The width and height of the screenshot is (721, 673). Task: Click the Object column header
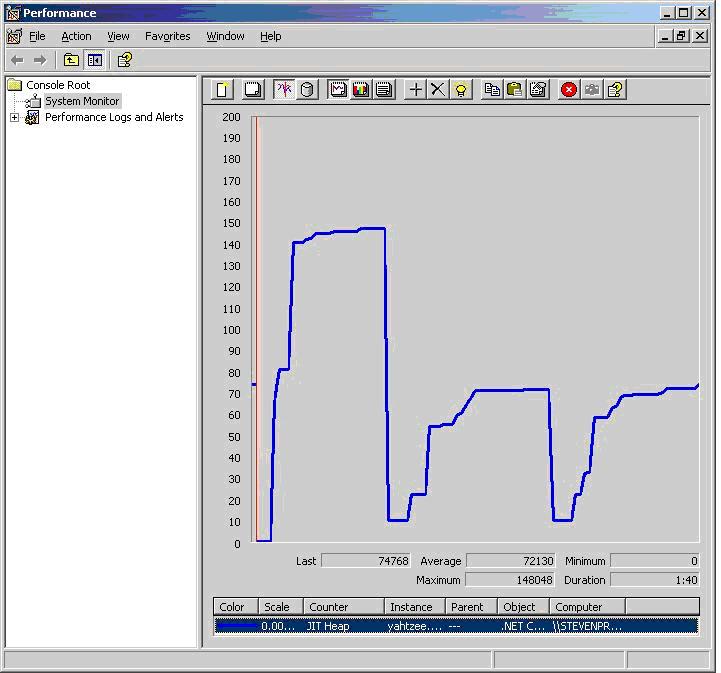(x=524, y=607)
